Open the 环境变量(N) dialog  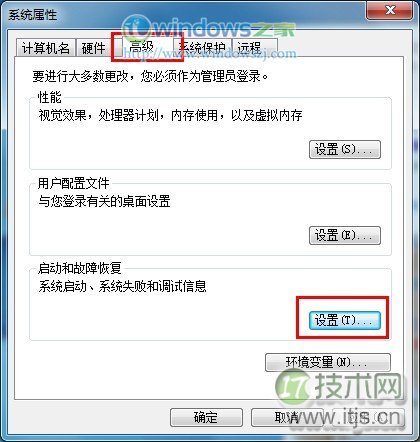click(327, 362)
